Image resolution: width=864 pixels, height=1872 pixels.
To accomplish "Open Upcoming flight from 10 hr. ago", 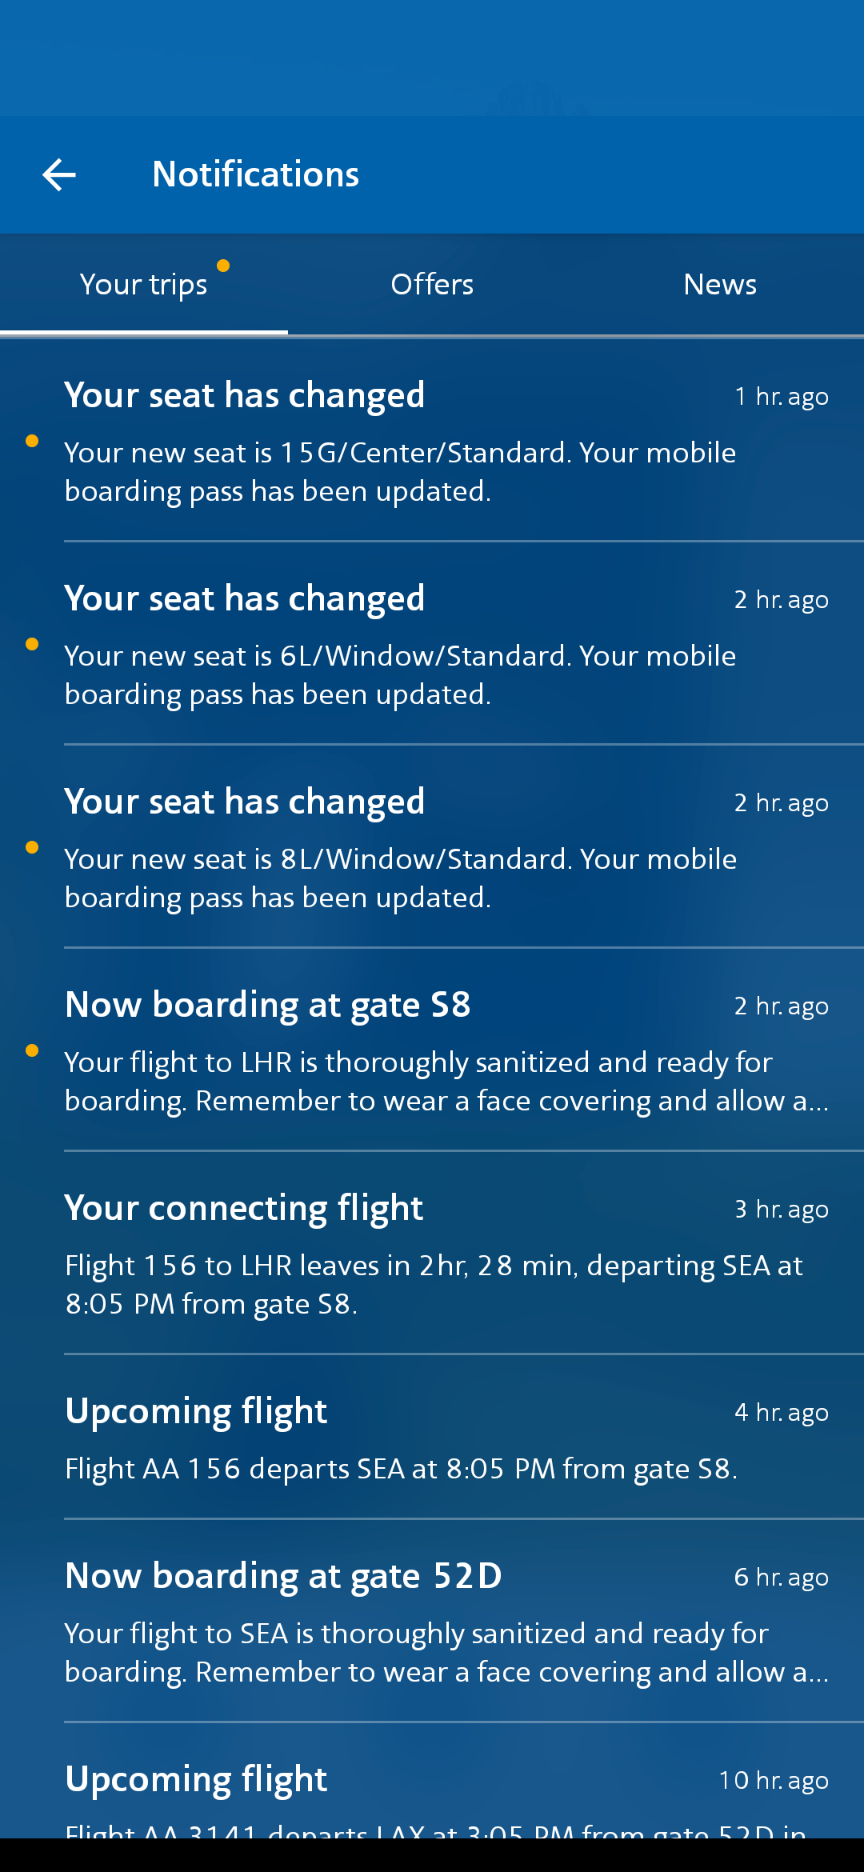I will 432,1781.
